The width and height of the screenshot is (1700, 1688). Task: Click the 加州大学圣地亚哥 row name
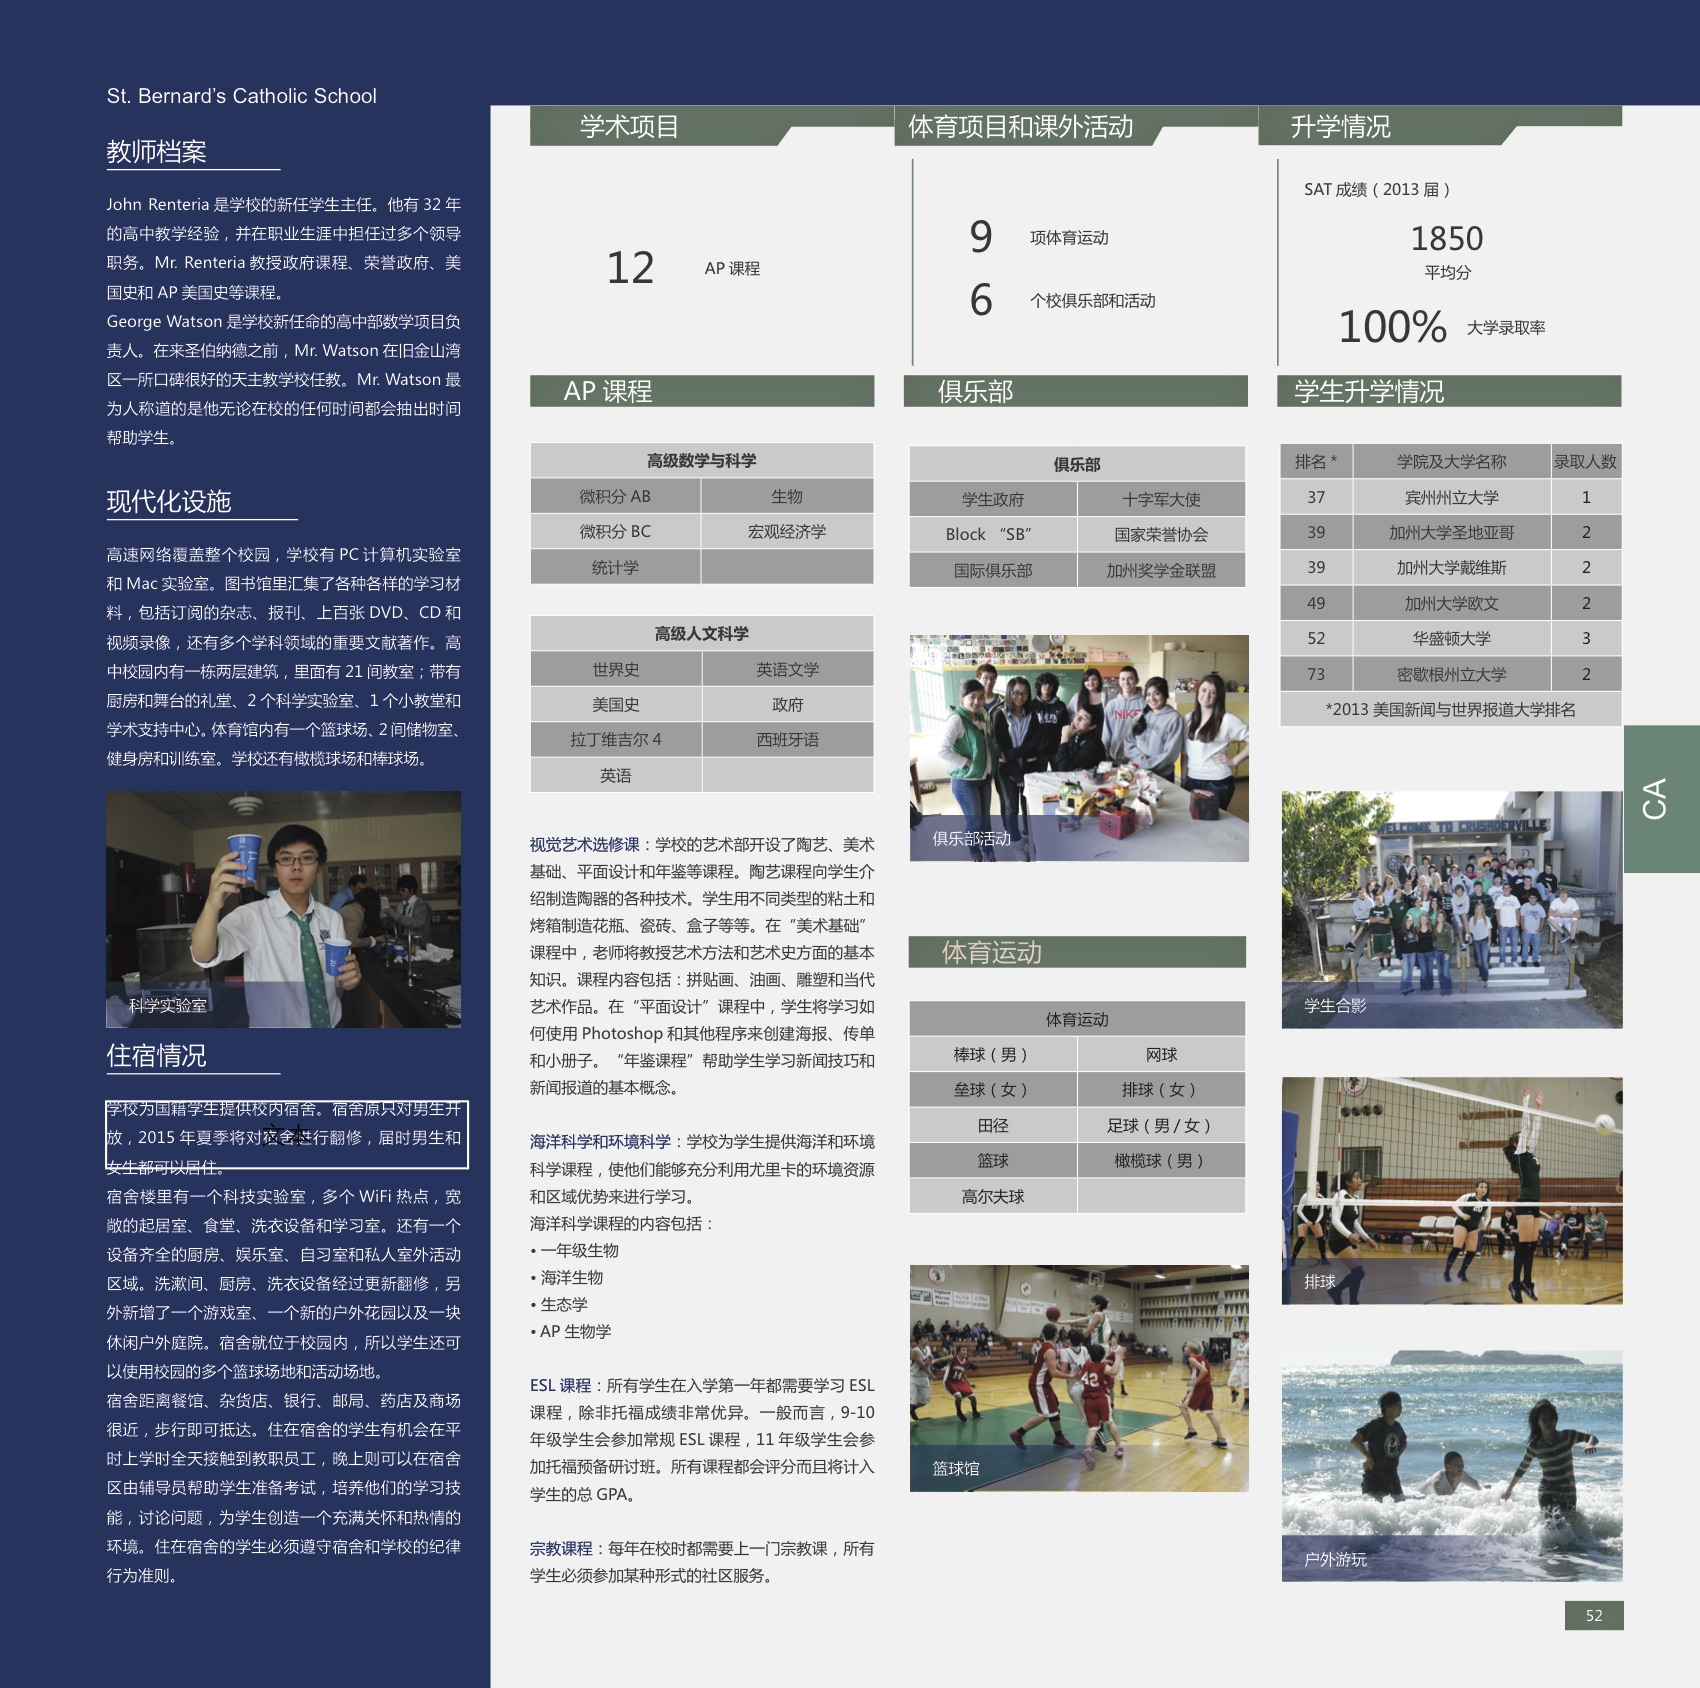tap(1451, 532)
